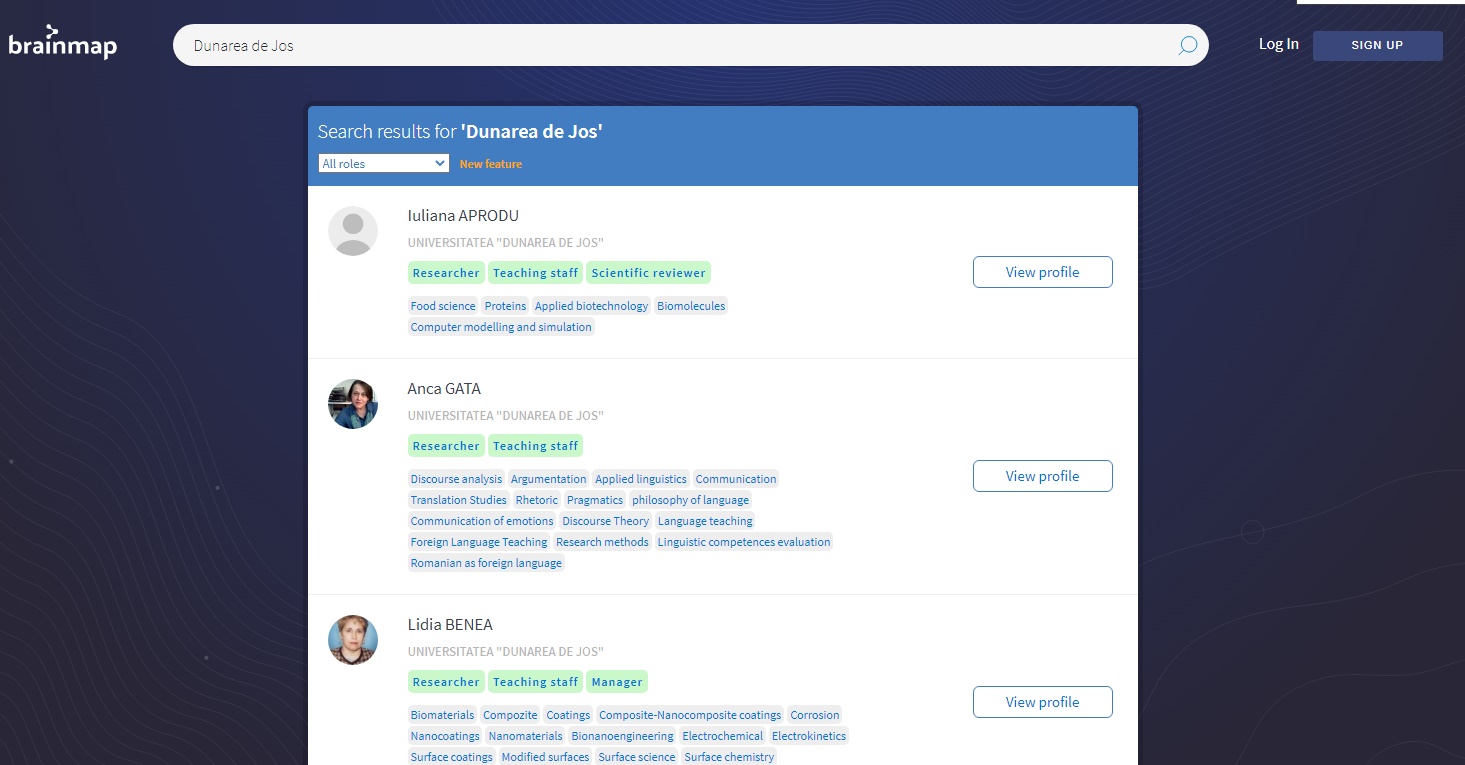Viewport: 1465px width, 765px height.
Task: Click Iuliana APRODU's default avatar
Action: click(x=353, y=231)
